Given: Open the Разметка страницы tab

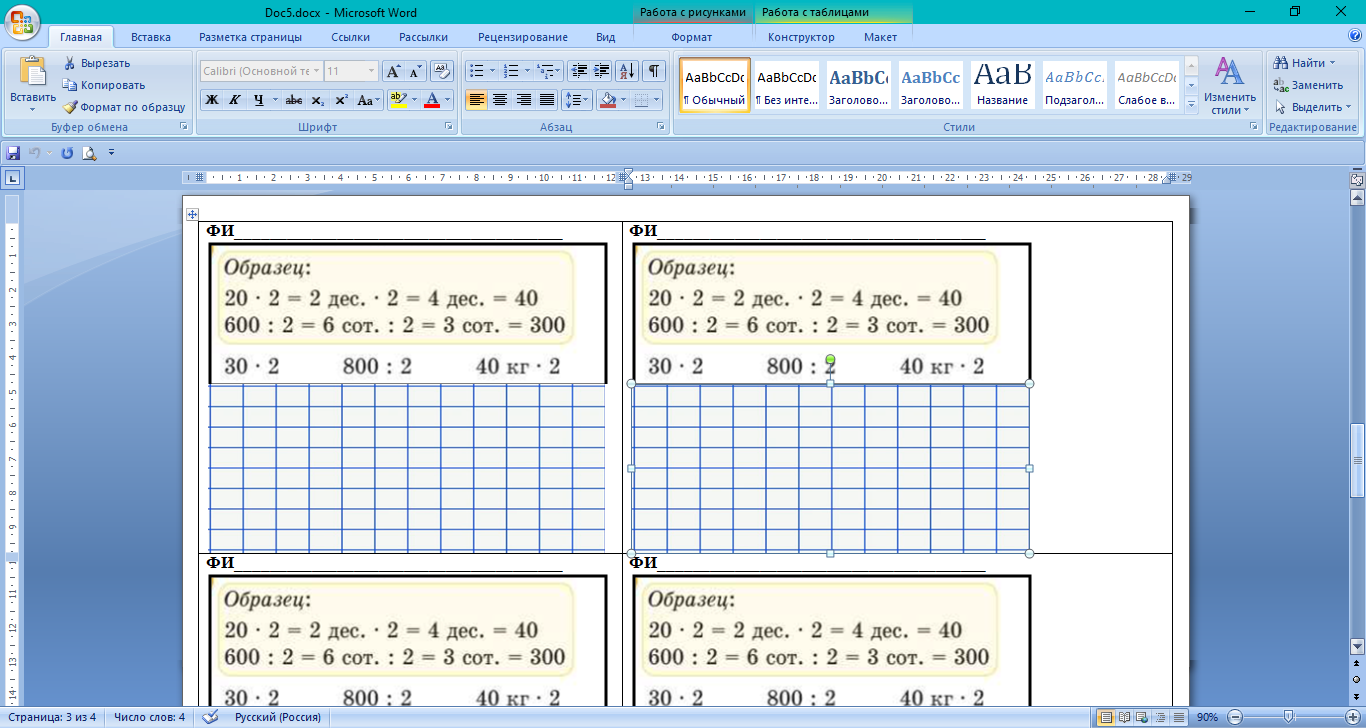Looking at the screenshot, I should click(x=250, y=37).
